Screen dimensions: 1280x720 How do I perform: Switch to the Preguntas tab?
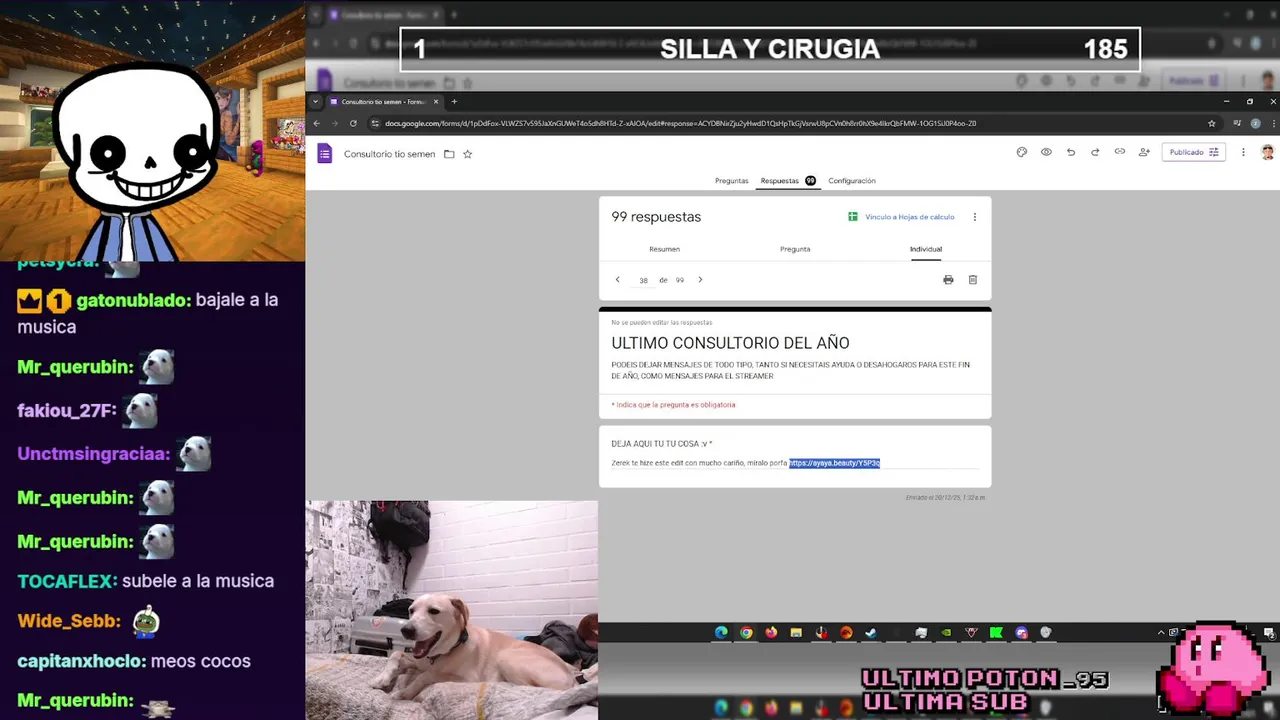click(x=731, y=181)
